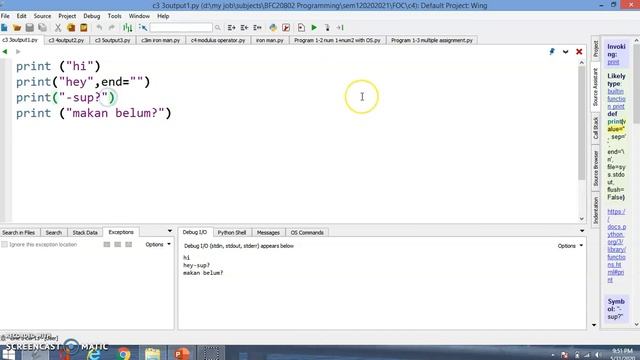The width and height of the screenshot is (640, 360).
Task: Open the Tools menu
Action: [x=114, y=16]
